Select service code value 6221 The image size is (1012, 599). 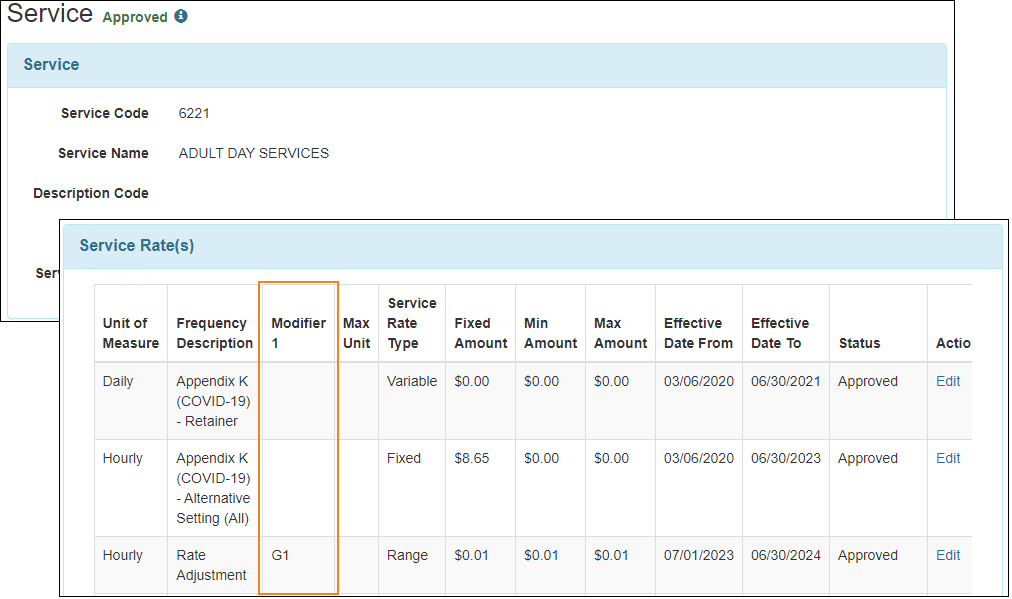click(x=194, y=114)
